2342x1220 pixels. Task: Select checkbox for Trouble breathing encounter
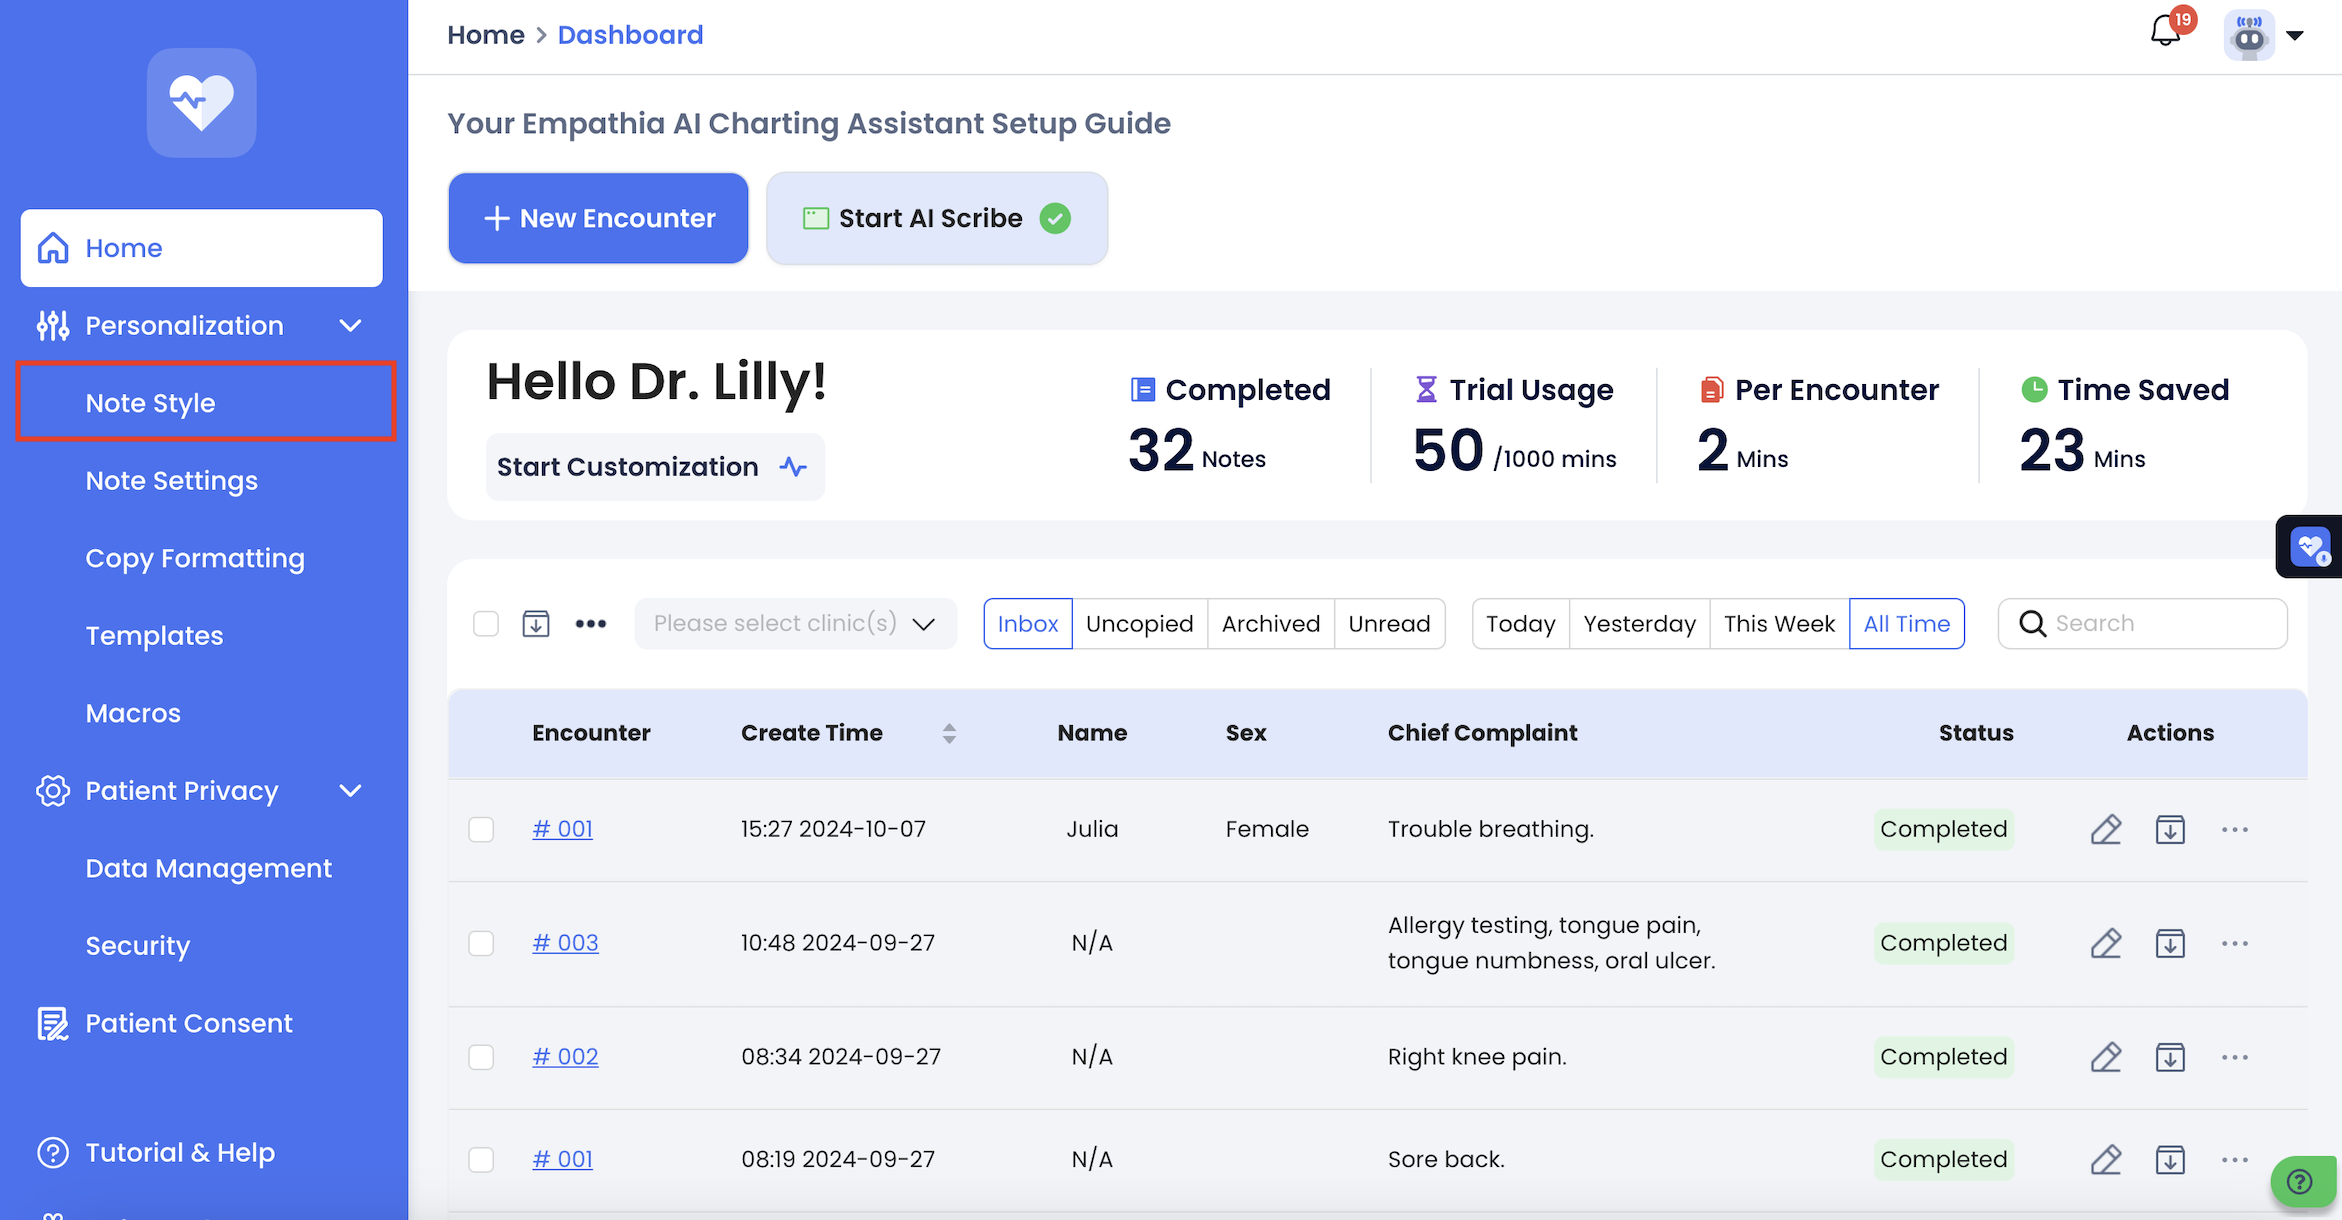click(481, 830)
